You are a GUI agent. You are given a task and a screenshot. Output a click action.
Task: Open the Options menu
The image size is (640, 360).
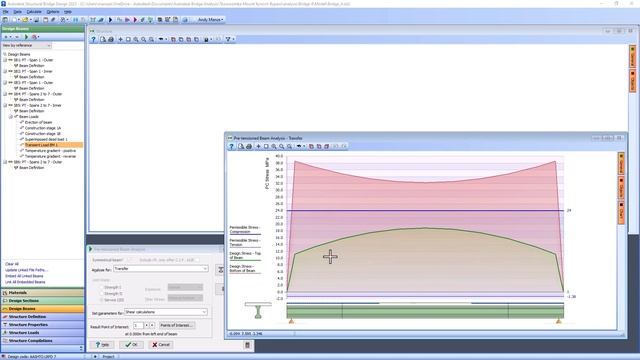(x=53, y=12)
